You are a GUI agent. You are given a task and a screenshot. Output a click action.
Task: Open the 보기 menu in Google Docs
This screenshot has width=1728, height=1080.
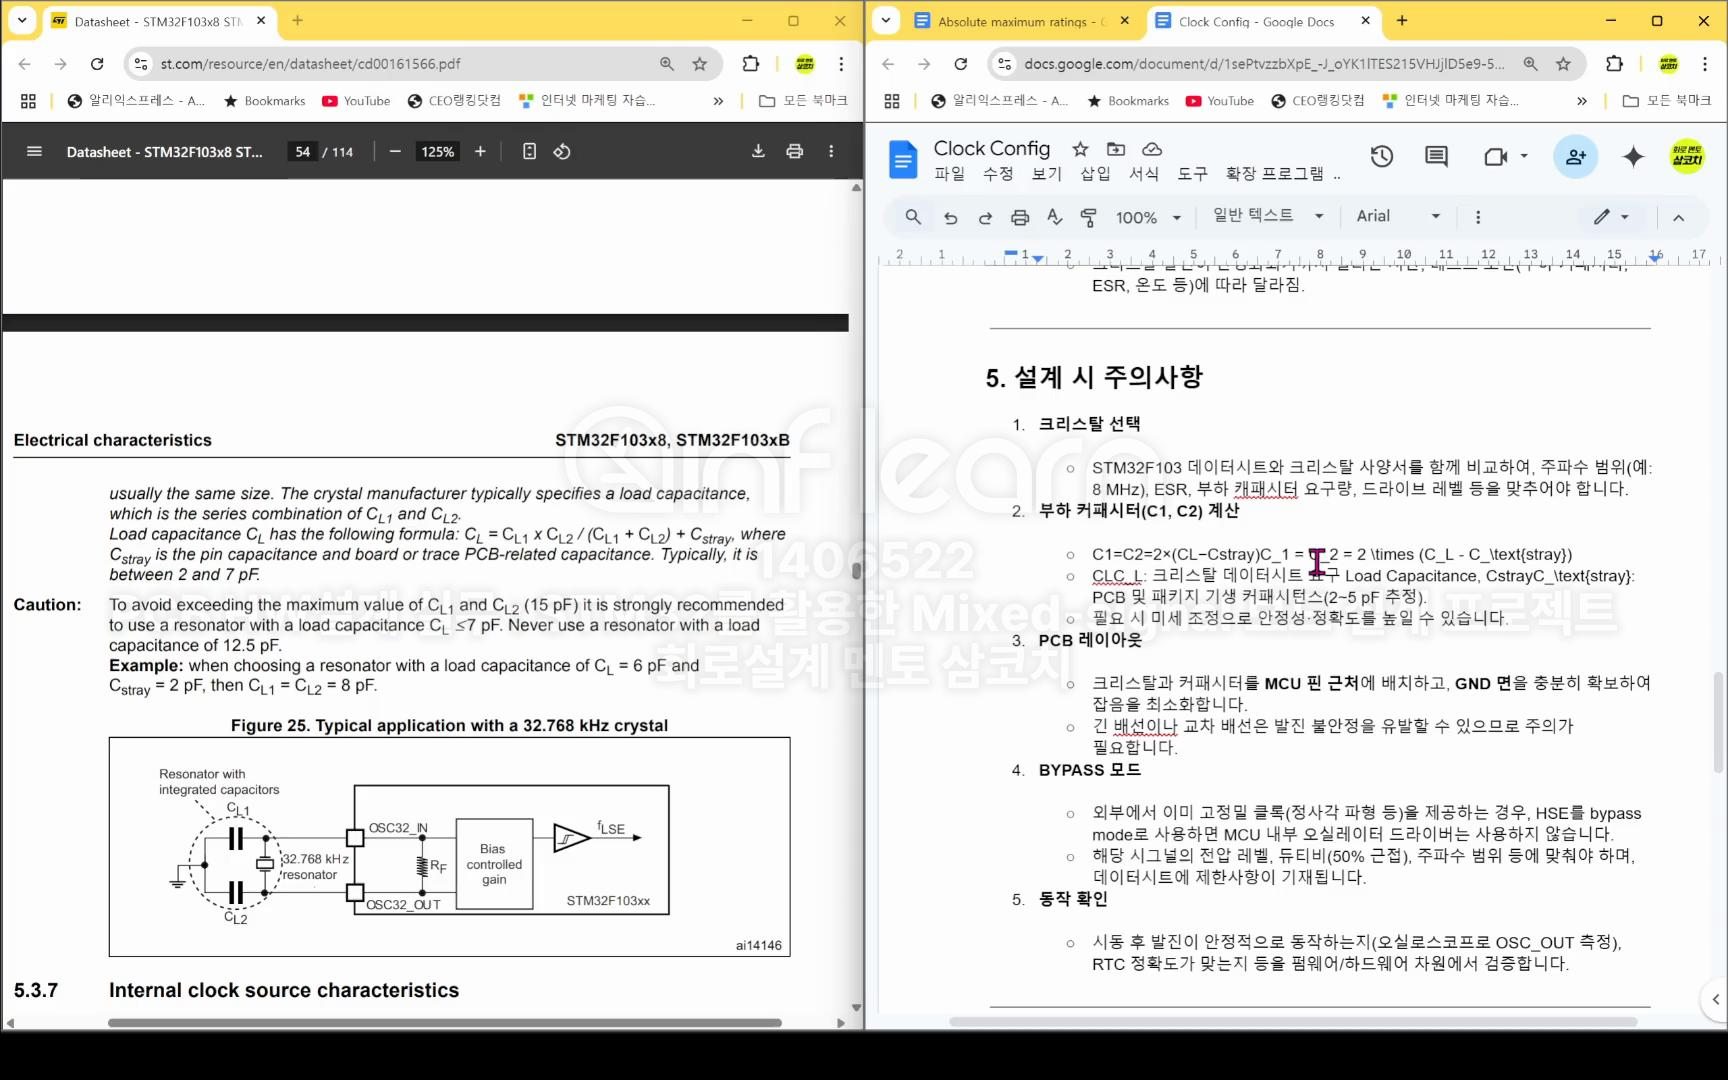(x=1047, y=174)
